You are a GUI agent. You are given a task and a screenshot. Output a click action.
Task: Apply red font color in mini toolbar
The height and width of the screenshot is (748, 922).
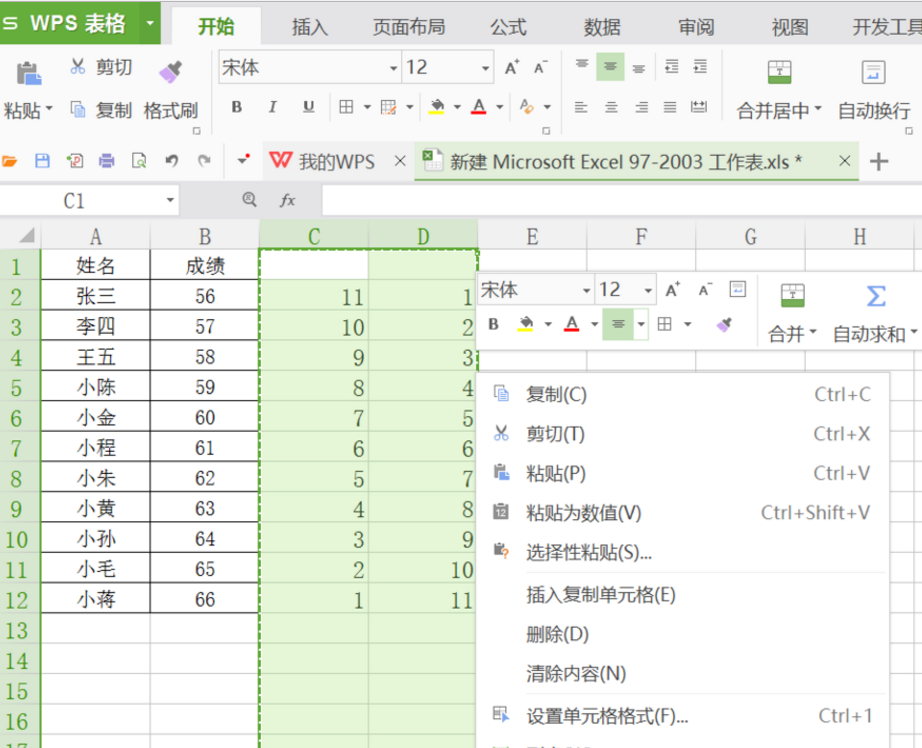coord(571,324)
